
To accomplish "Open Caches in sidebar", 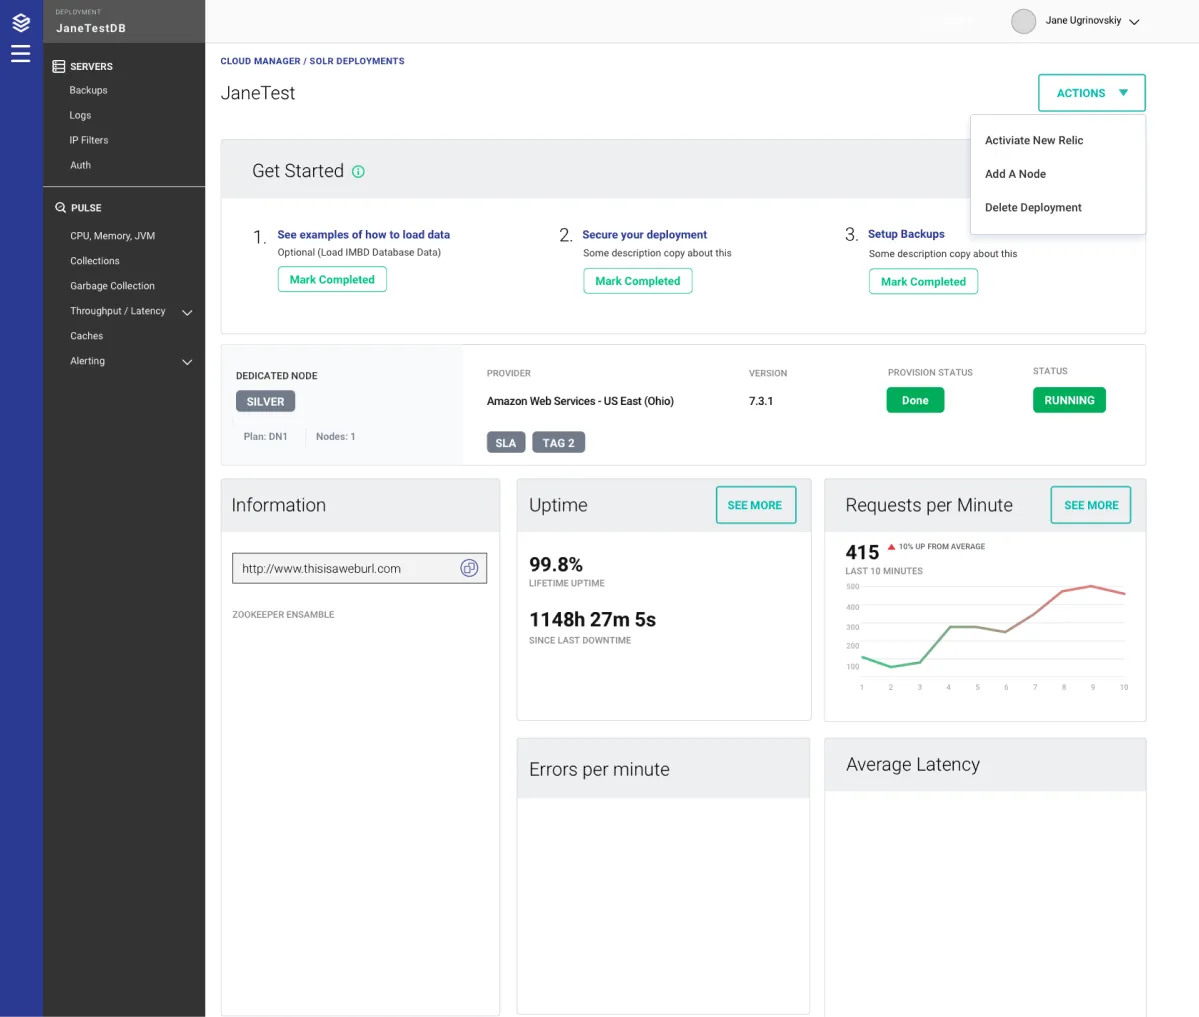I will (x=86, y=336).
